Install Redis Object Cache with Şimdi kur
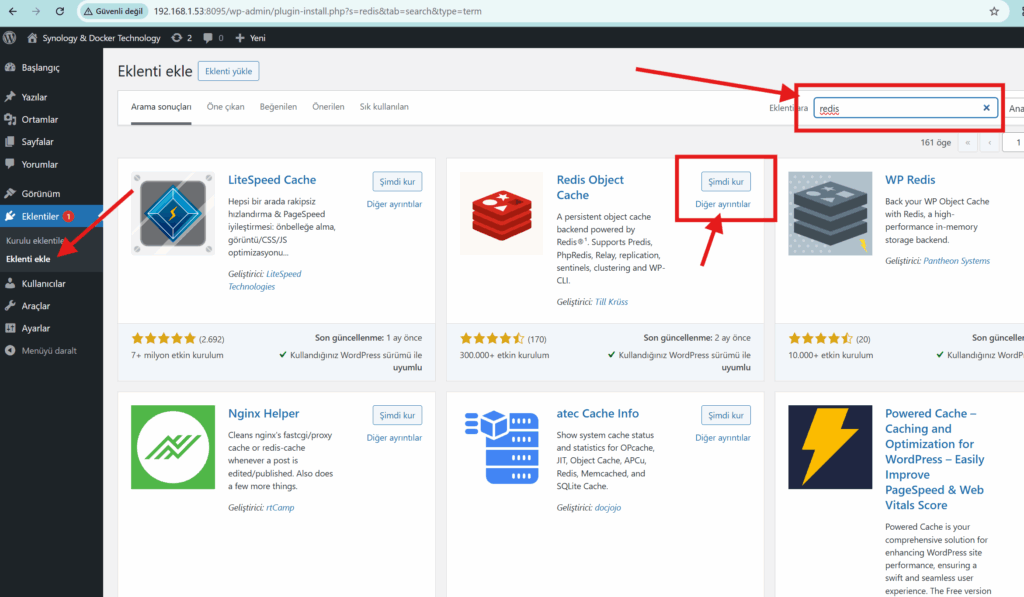Image resolution: width=1024 pixels, height=597 pixels. (x=726, y=182)
